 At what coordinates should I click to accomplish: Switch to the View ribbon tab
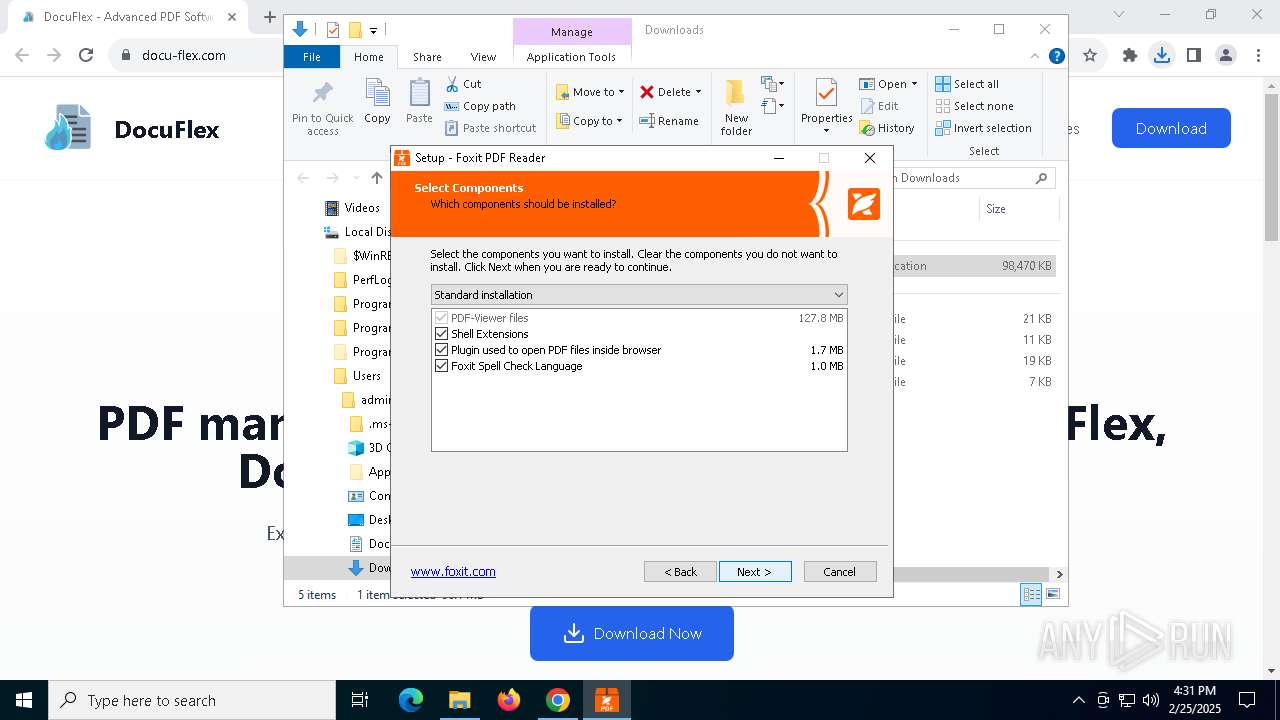[483, 57]
